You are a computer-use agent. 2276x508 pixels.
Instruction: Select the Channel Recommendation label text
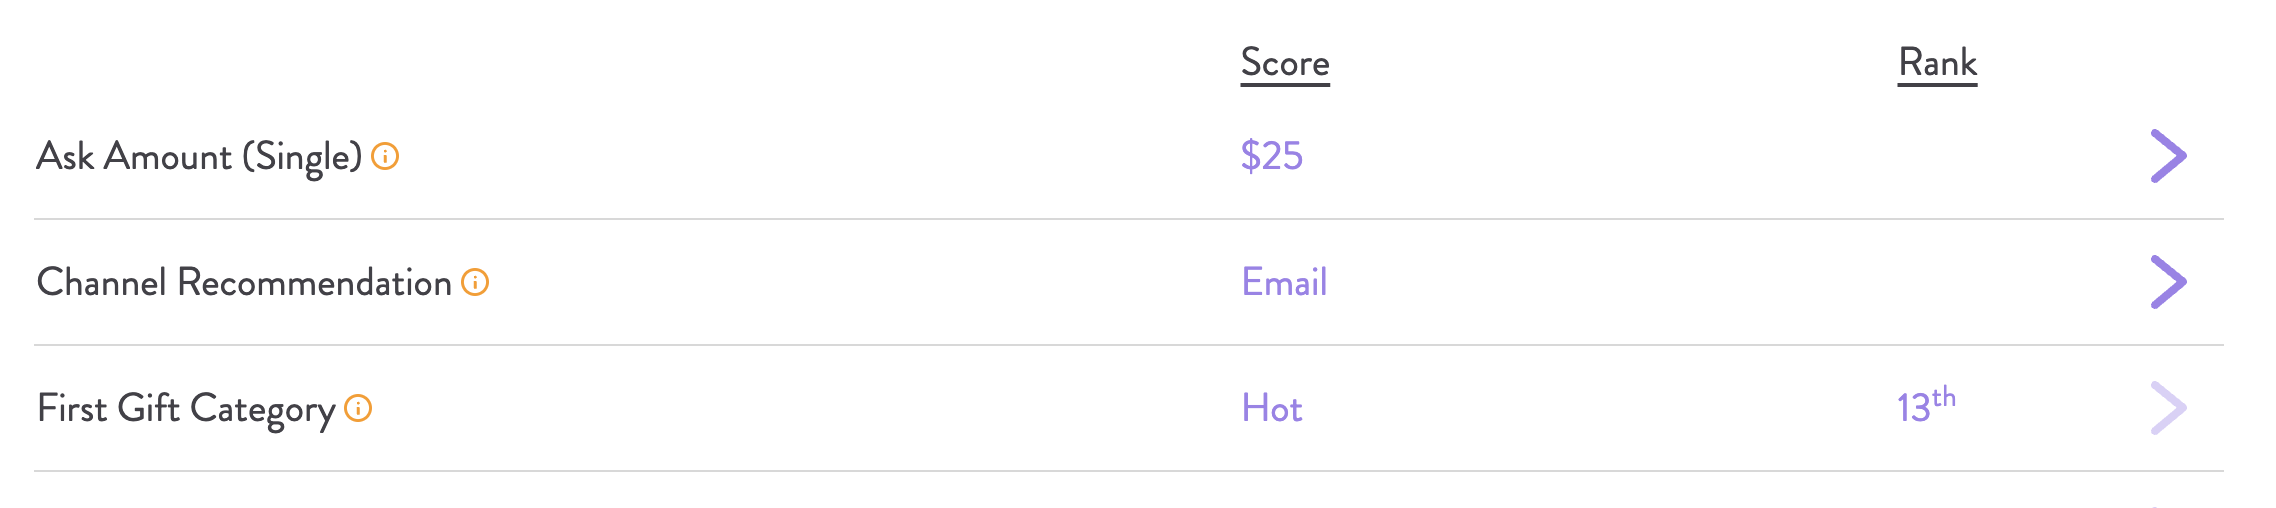click(244, 283)
